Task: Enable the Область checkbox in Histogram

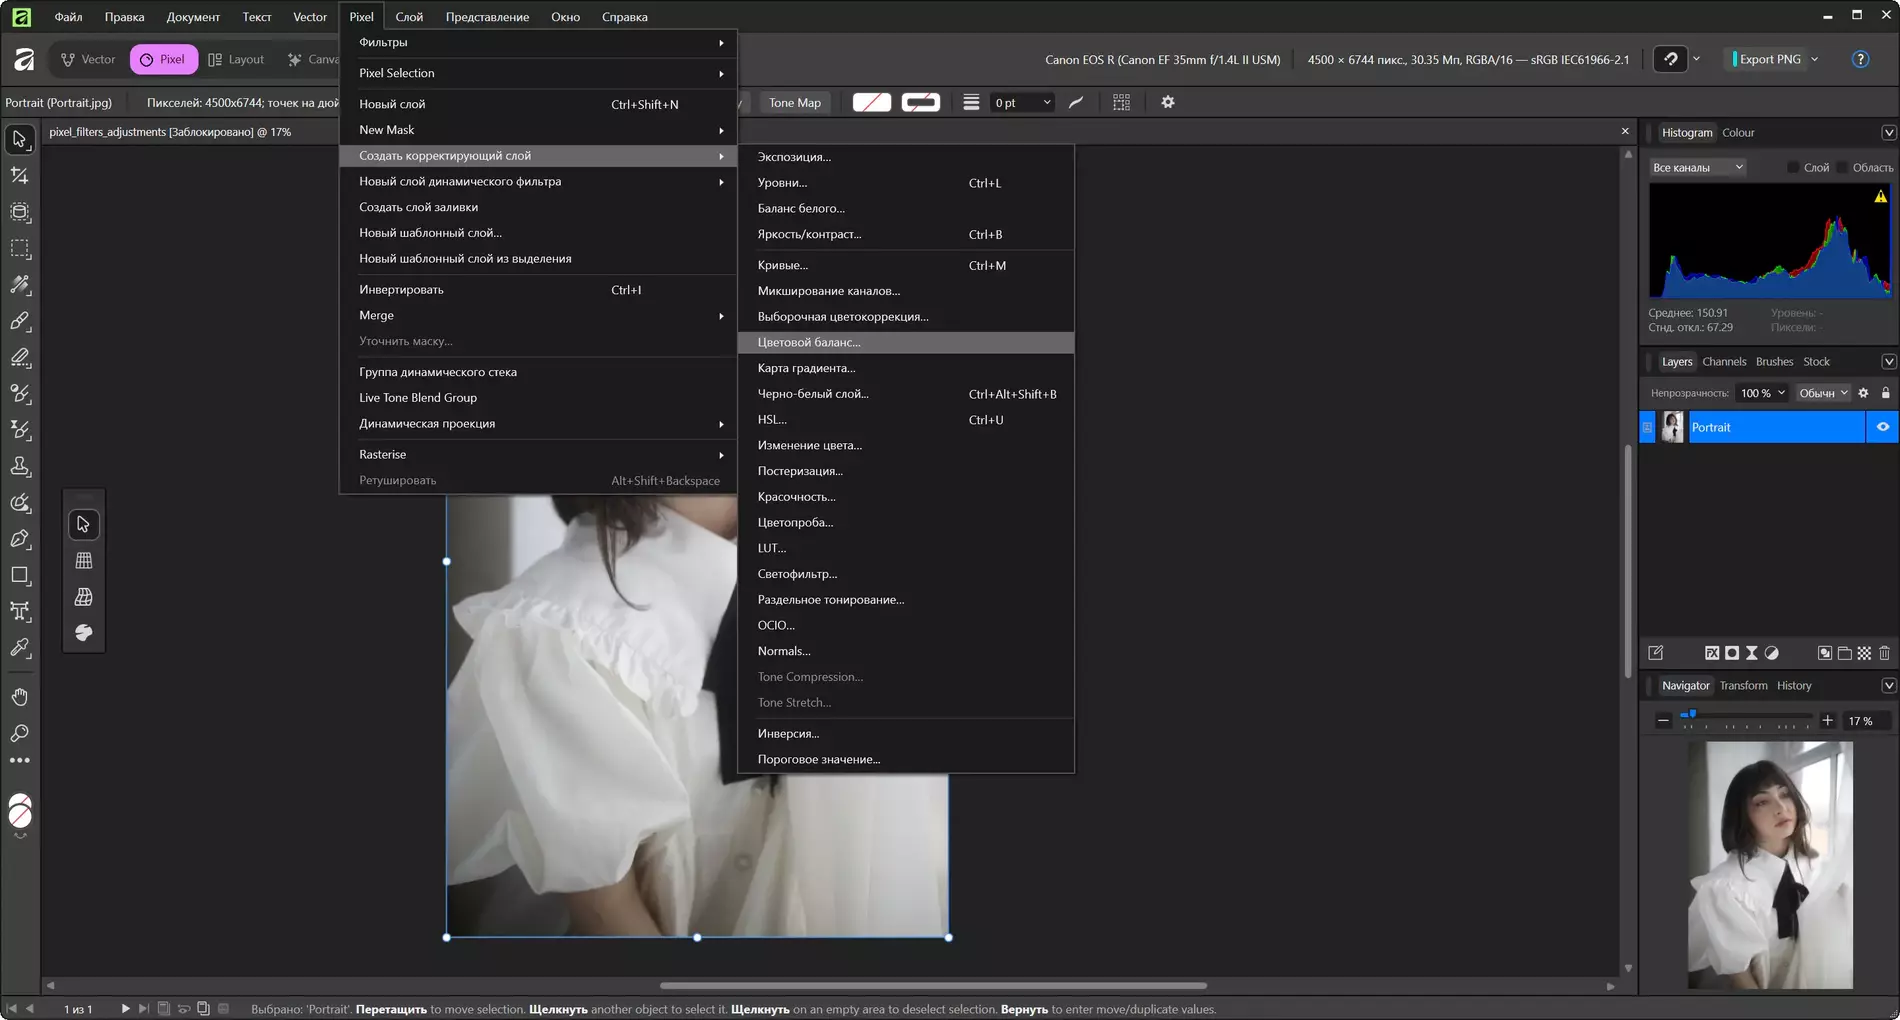Action: tap(1842, 168)
